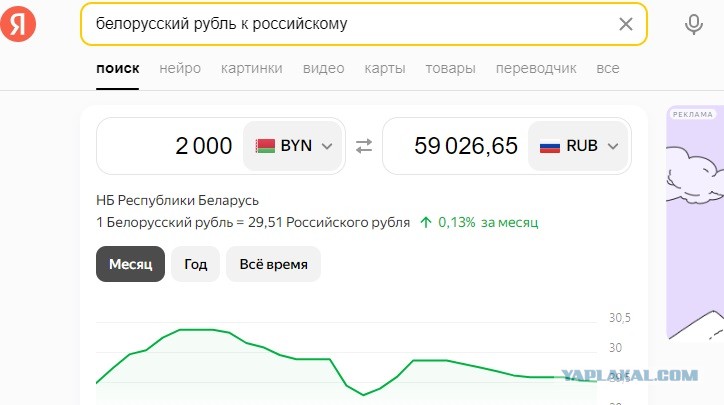Click the search query text field

pyautogui.click(x=351, y=24)
